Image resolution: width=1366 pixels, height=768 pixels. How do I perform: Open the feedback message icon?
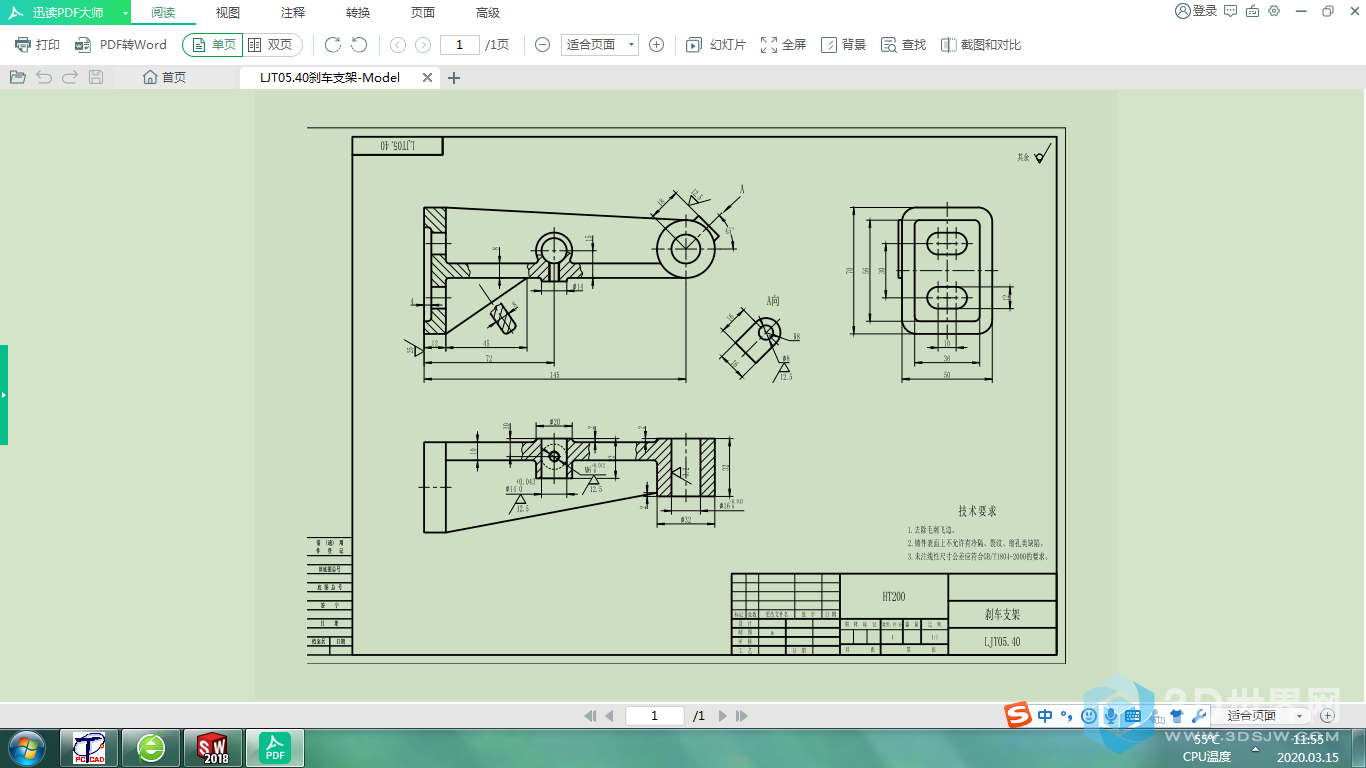[x=1230, y=11]
